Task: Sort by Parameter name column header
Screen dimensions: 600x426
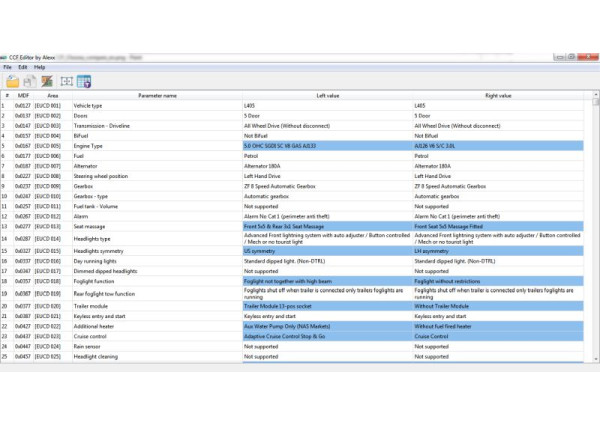Action: (156, 96)
